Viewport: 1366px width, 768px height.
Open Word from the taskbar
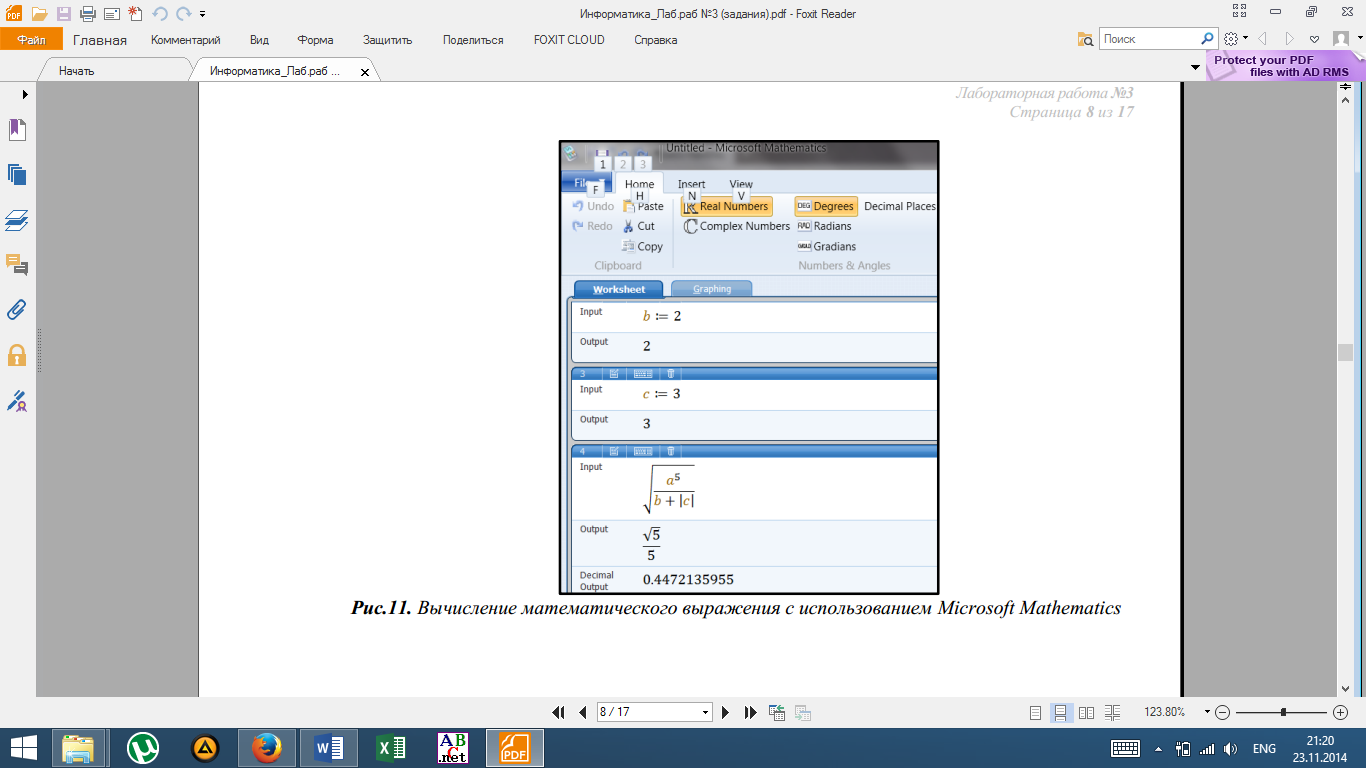click(x=329, y=748)
